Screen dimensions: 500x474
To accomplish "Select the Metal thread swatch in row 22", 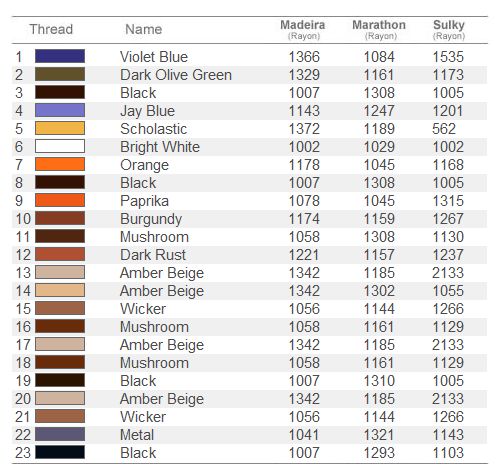I will (60, 434).
